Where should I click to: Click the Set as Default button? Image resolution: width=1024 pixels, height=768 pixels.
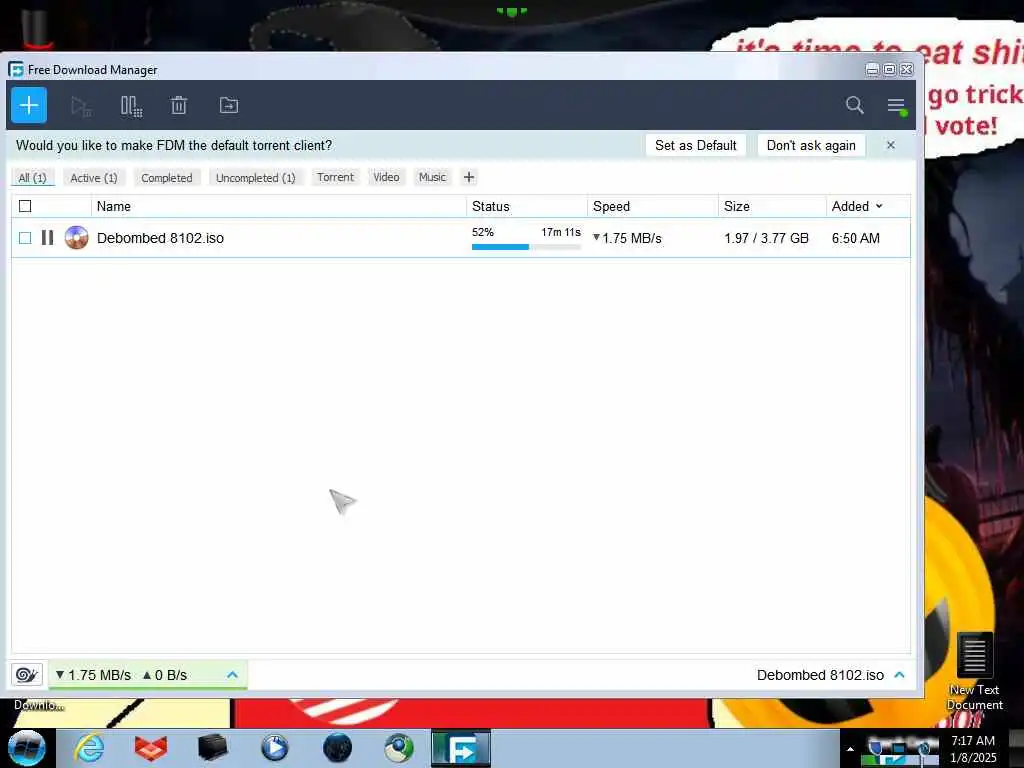(x=696, y=145)
